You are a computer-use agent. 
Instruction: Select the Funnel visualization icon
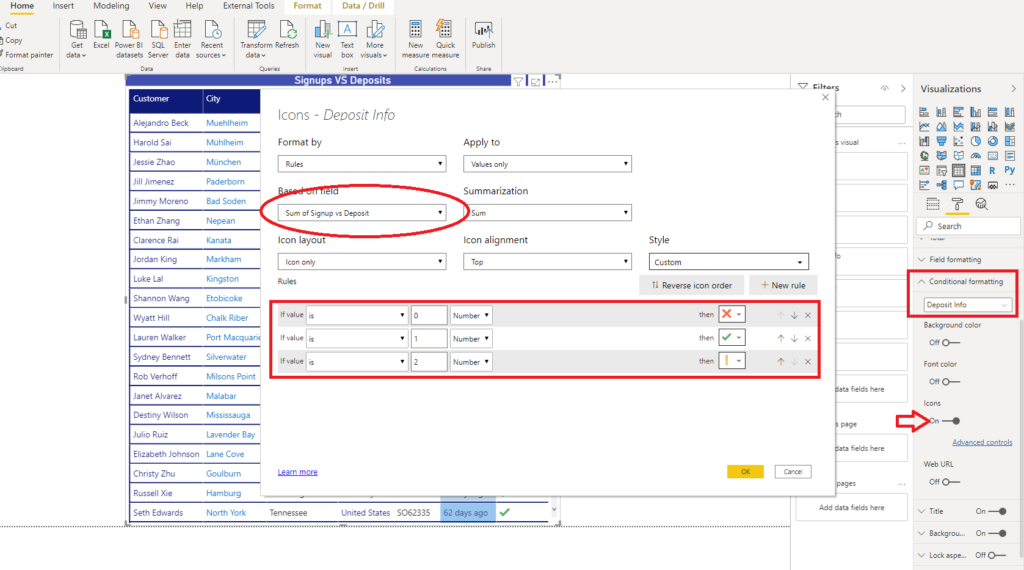point(941,141)
